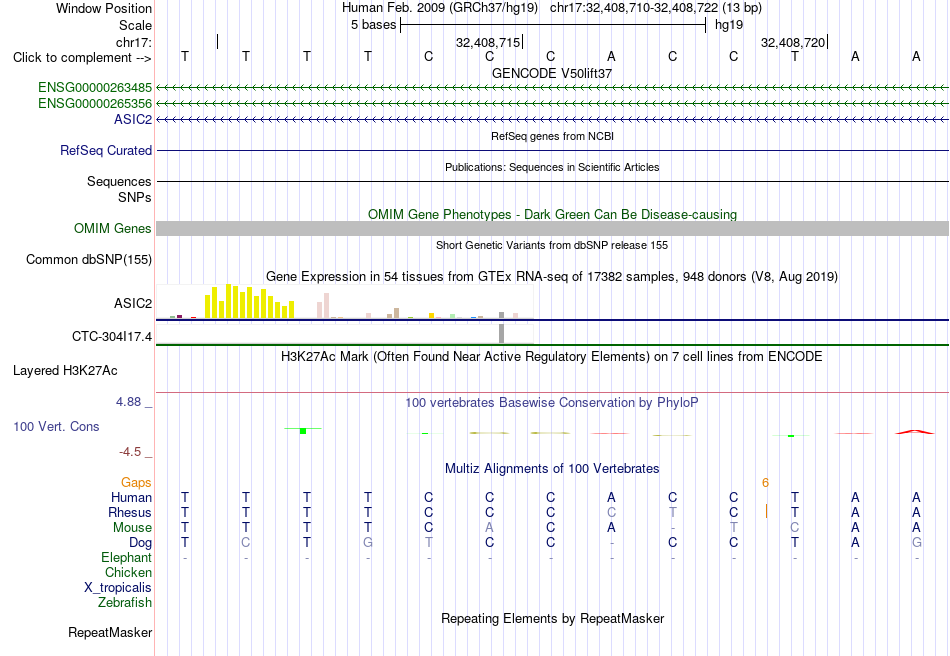The width and height of the screenshot is (950, 656).
Task: Click the 4.88 conservation scale maximum
Action: [x=128, y=402]
